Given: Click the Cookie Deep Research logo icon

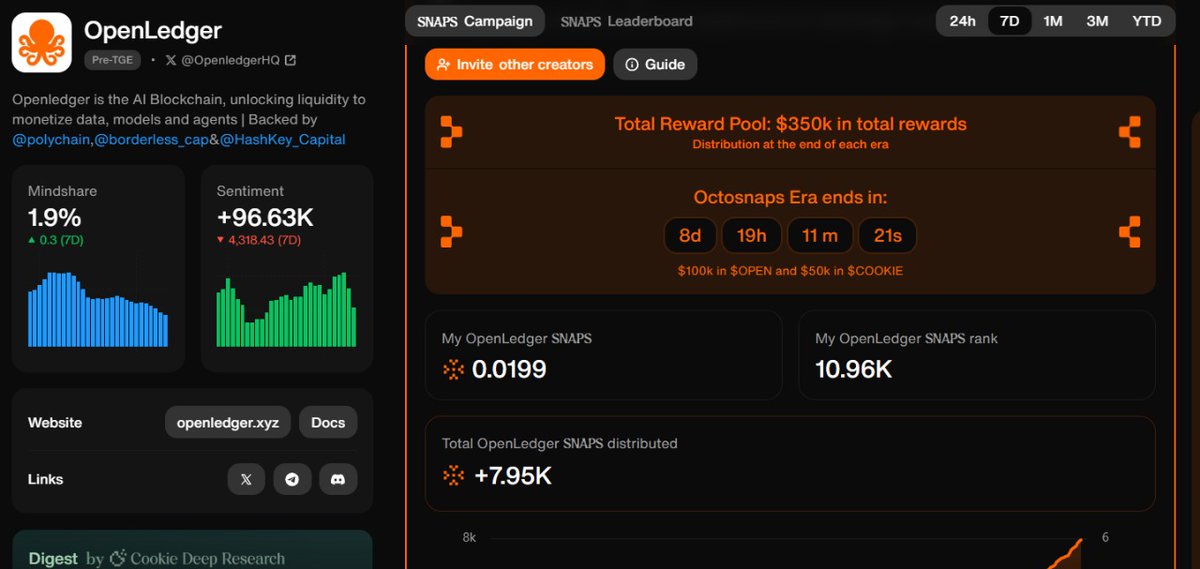Looking at the screenshot, I should coord(118,558).
